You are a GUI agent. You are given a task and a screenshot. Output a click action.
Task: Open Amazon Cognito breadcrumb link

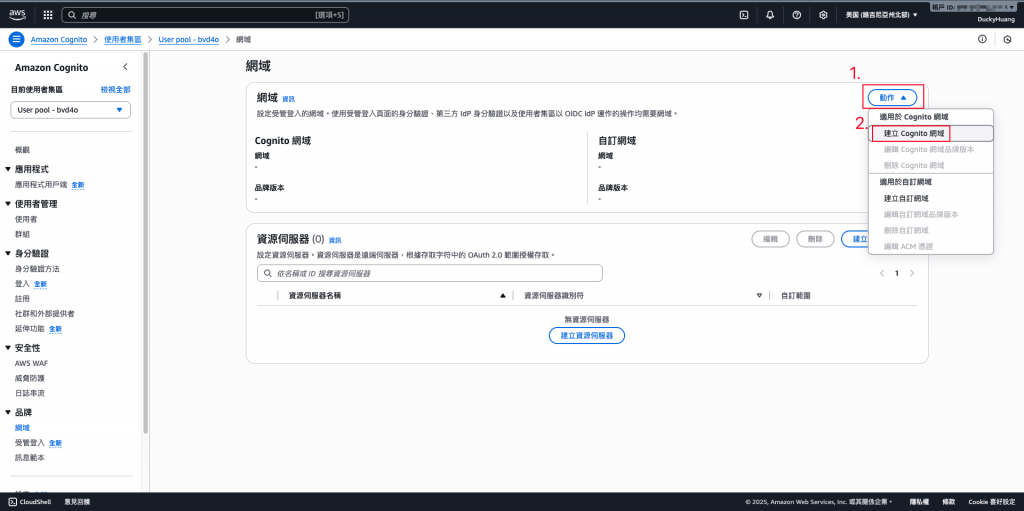coord(59,39)
